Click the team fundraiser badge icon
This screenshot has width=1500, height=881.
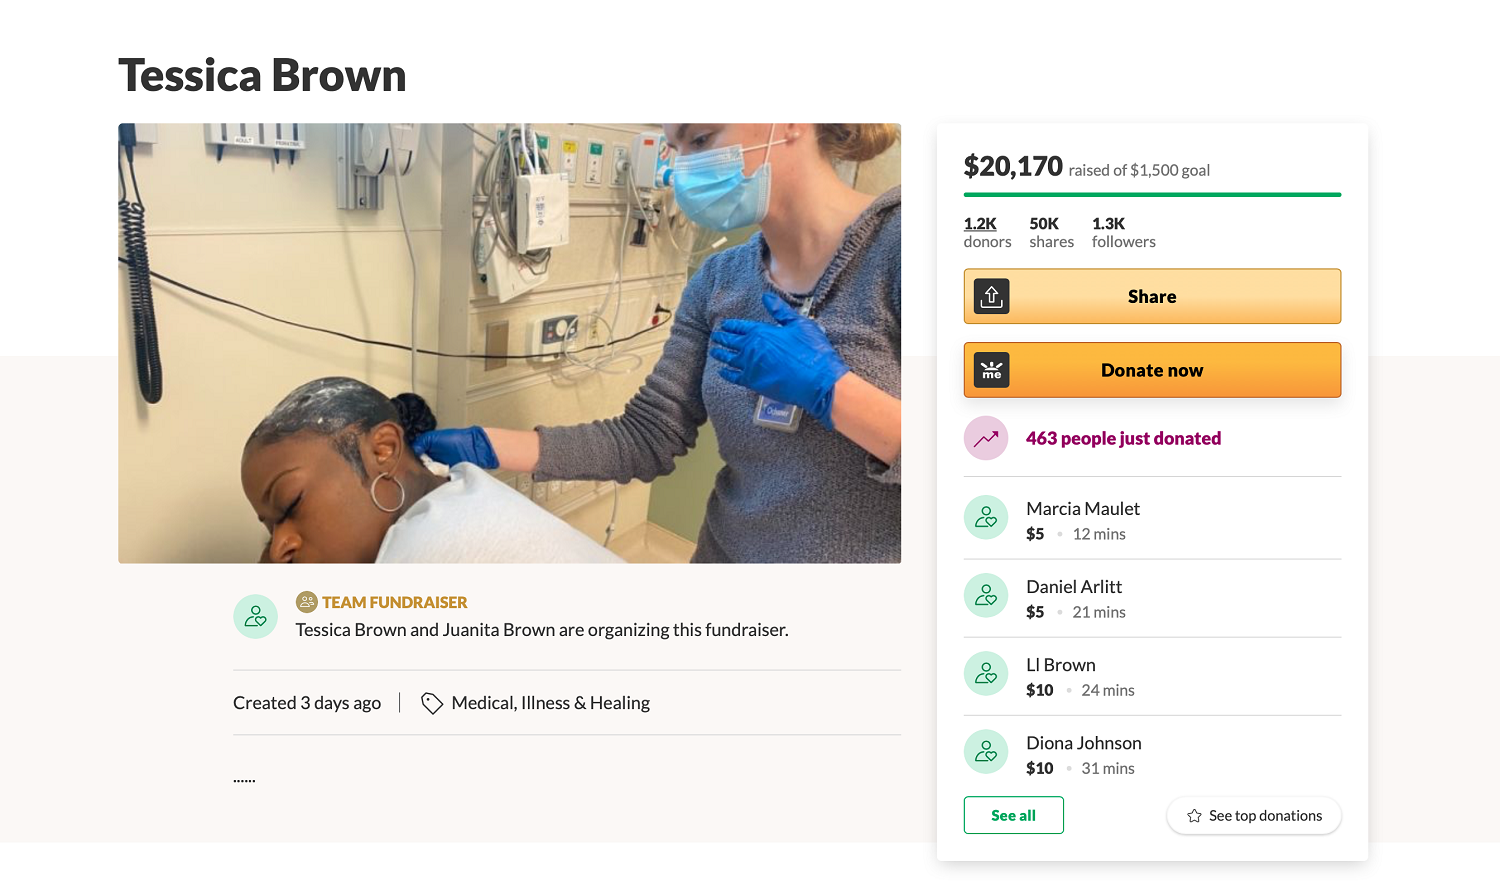point(306,602)
